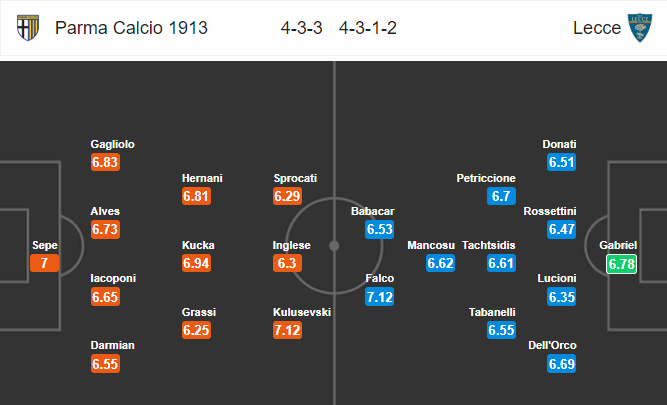The height and width of the screenshot is (405, 667).
Task: Open the Lecce team name link
Action: tap(597, 28)
